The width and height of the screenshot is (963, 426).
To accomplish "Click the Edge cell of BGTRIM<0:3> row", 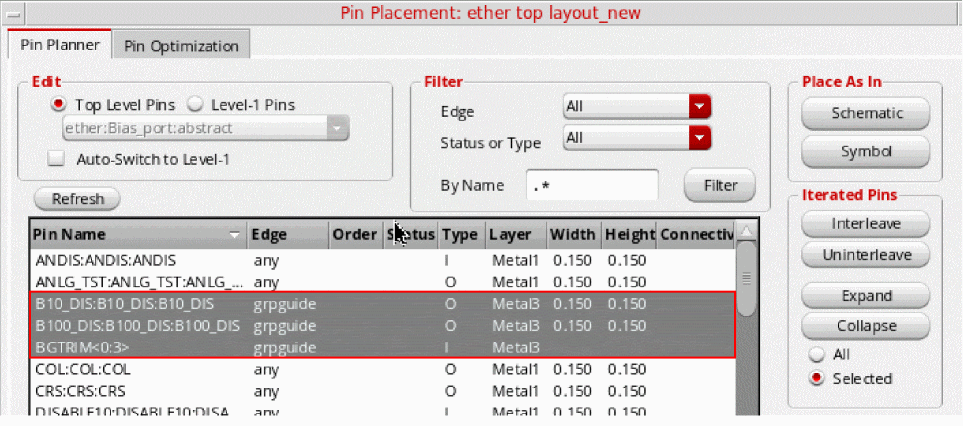I will (x=285, y=347).
